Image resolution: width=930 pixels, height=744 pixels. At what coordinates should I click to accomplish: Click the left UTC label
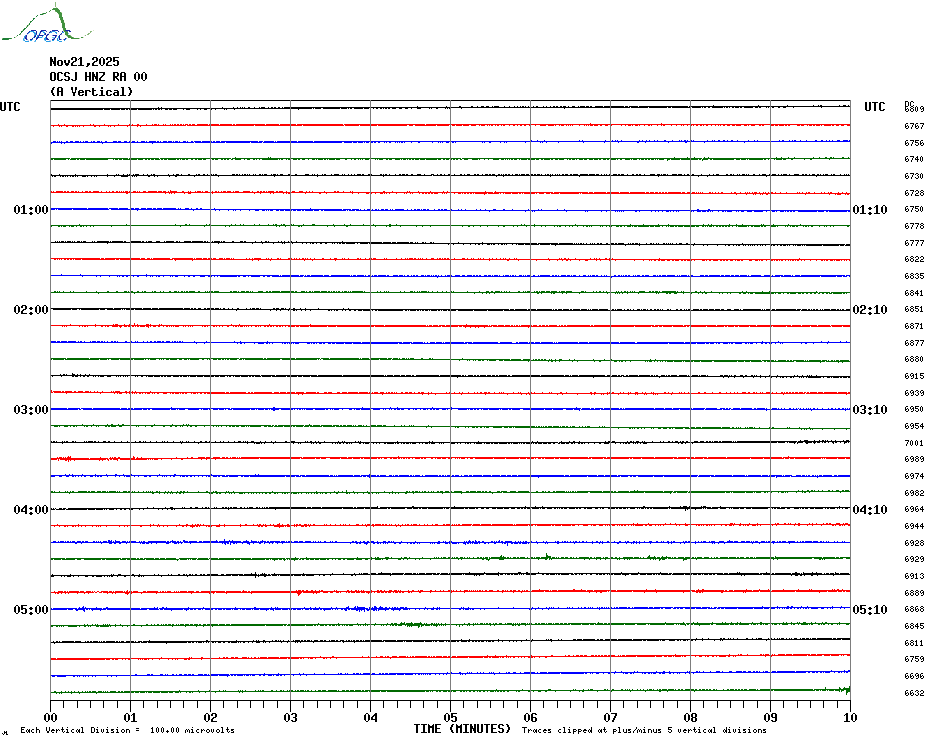point(10,107)
